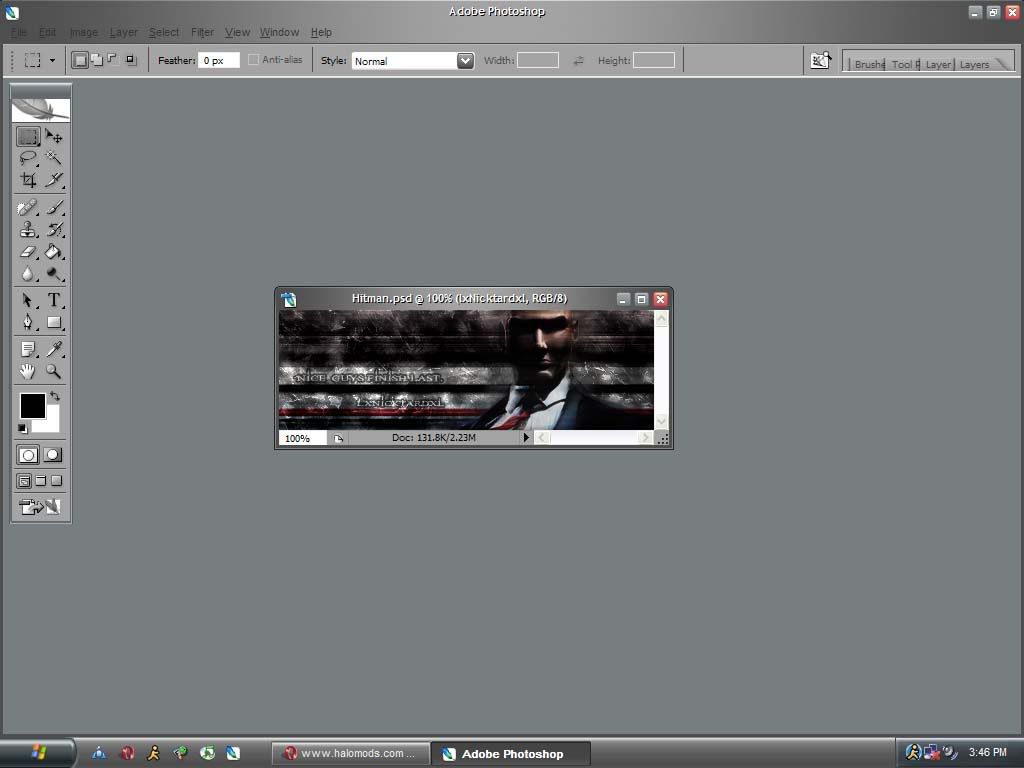Click the Adobe feather logo in toolbox

(40, 110)
